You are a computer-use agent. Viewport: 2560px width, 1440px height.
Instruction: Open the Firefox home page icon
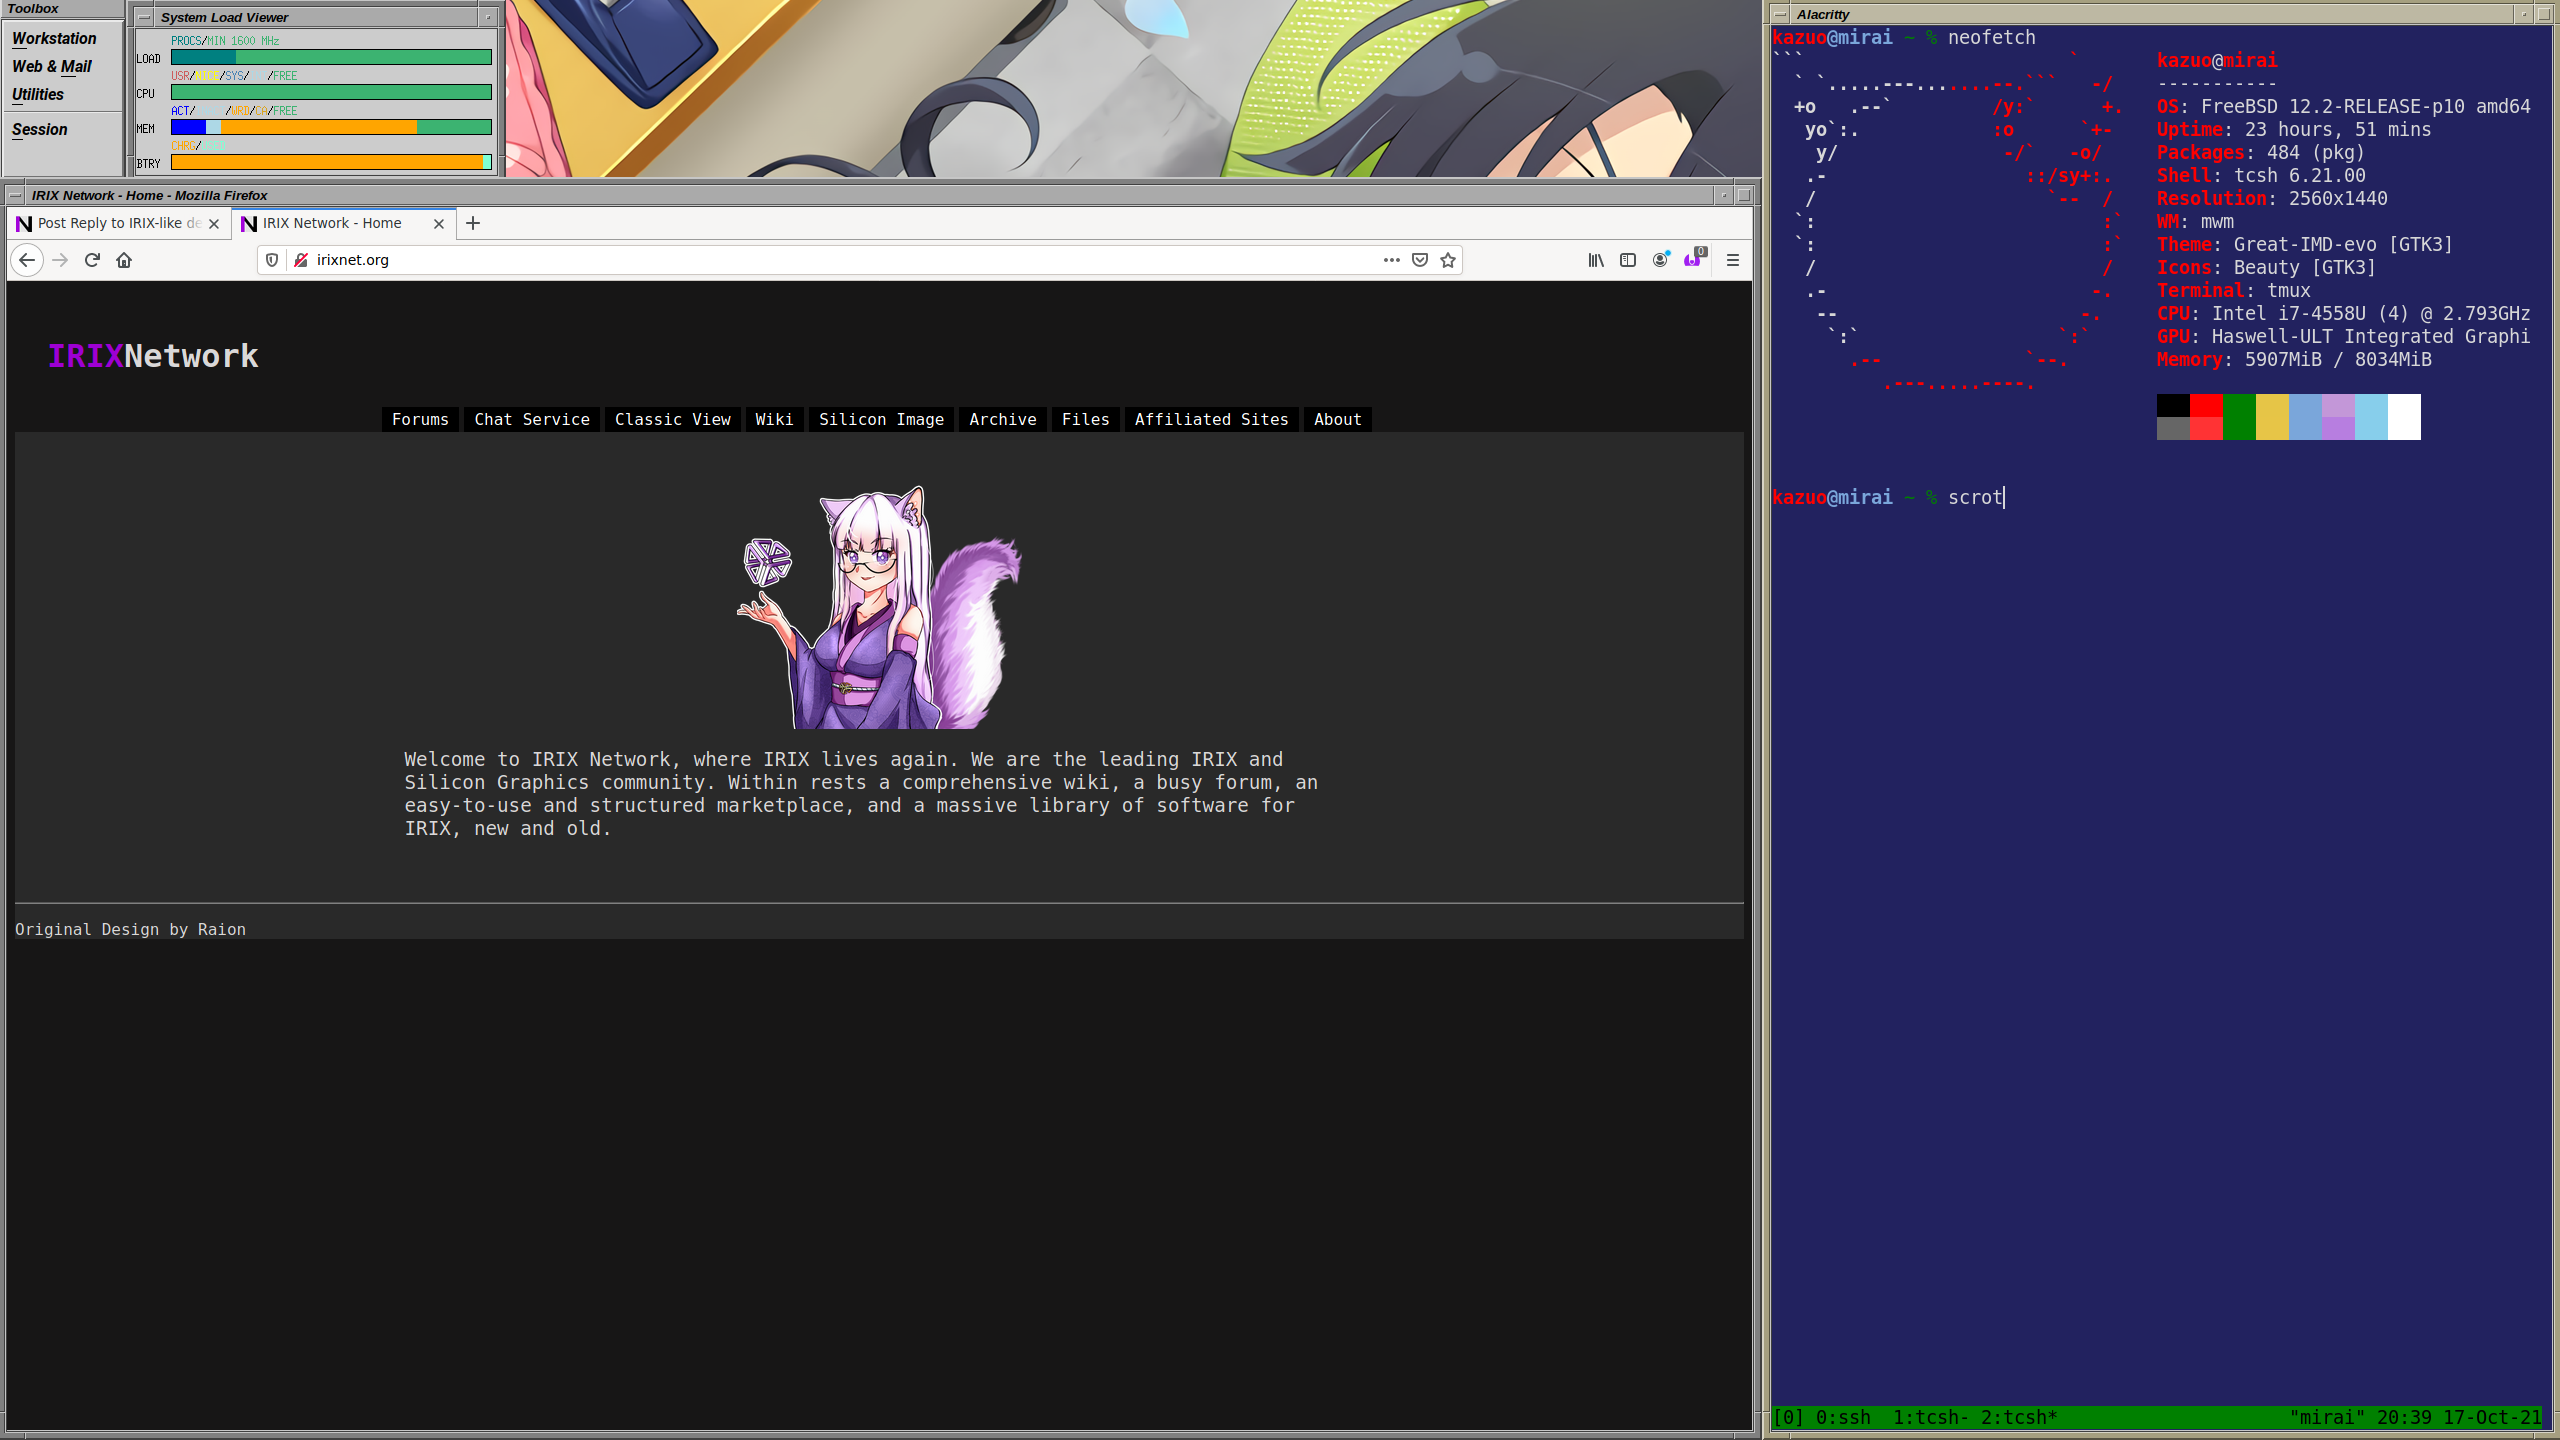pos(124,260)
